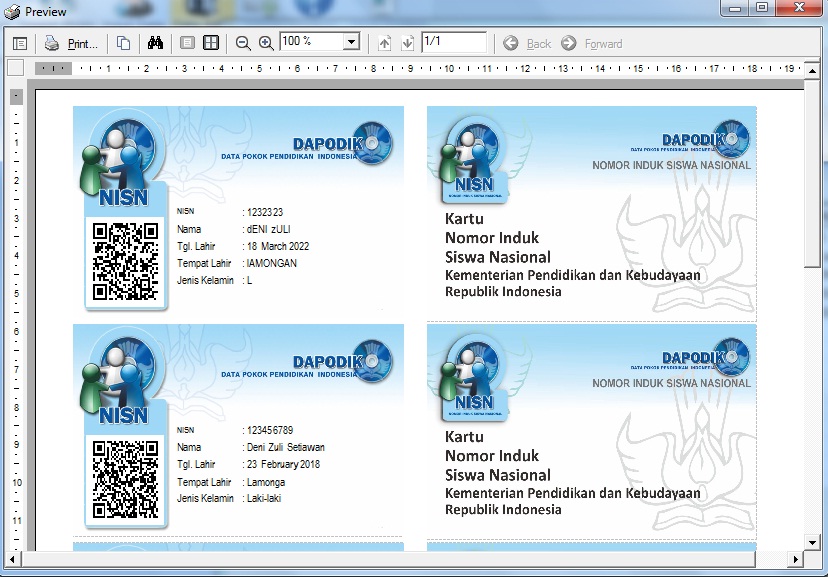Click the ruler corner box

15,68
